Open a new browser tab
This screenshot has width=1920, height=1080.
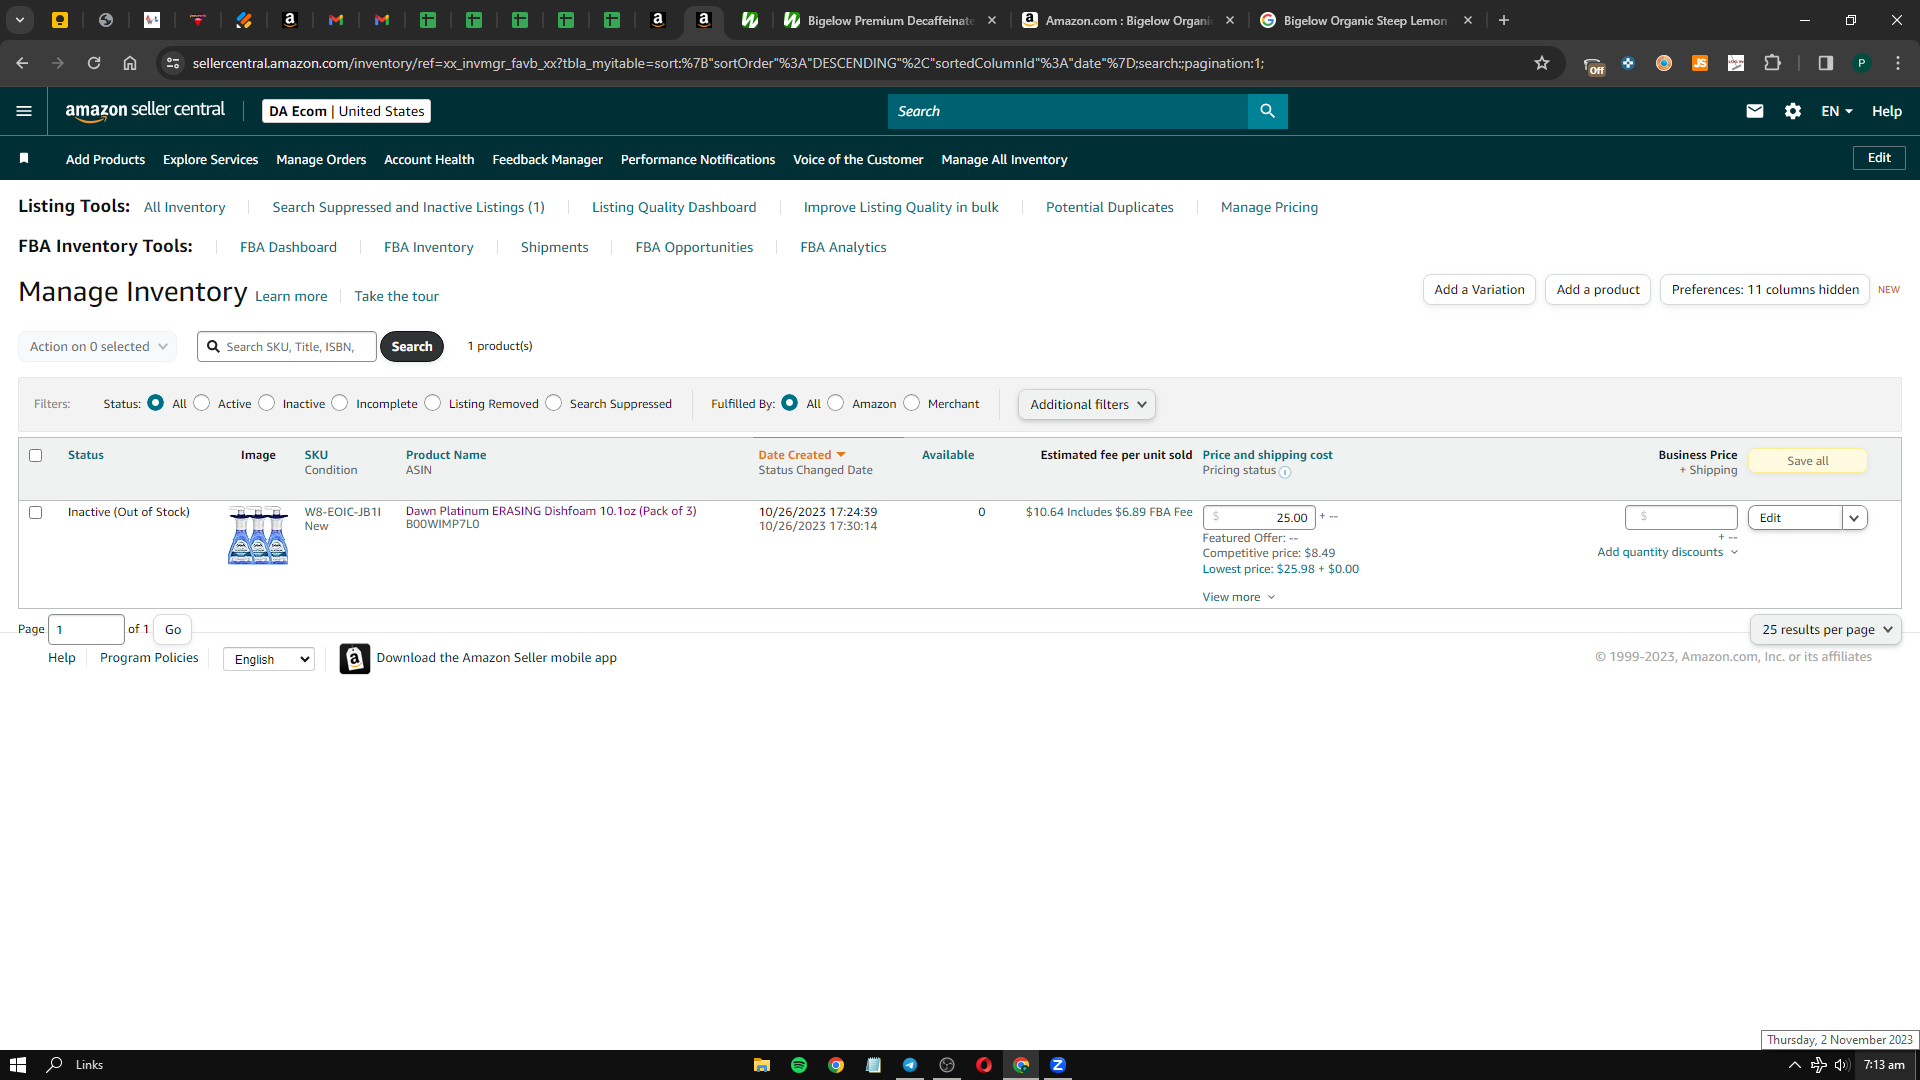(x=1503, y=20)
